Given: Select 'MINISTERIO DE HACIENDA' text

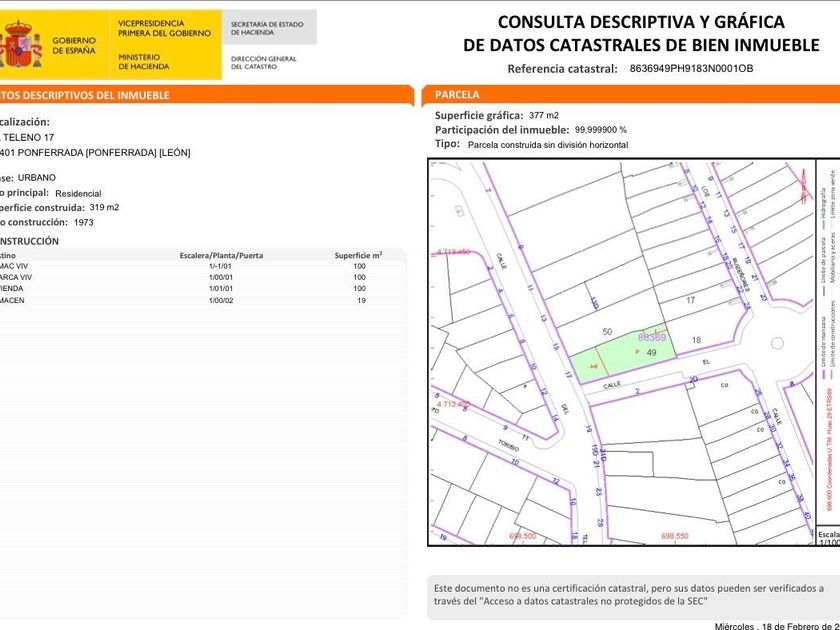Looking at the screenshot, I should pyautogui.click(x=144, y=62).
